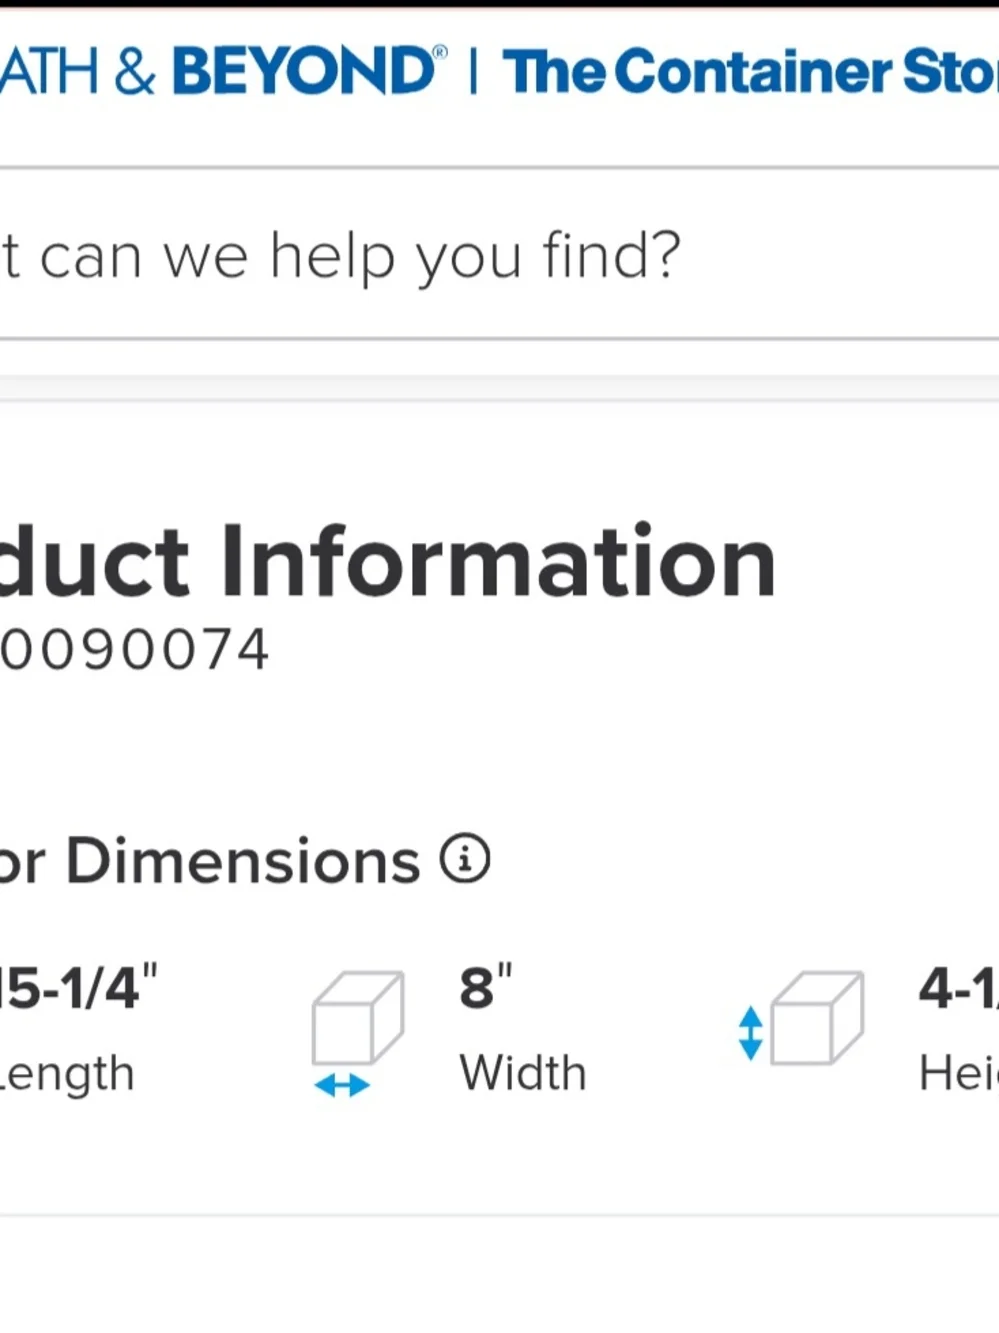Image resolution: width=999 pixels, height=1333 pixels.
Task: Click the Product Information heading
Action: tap(387, 561)
